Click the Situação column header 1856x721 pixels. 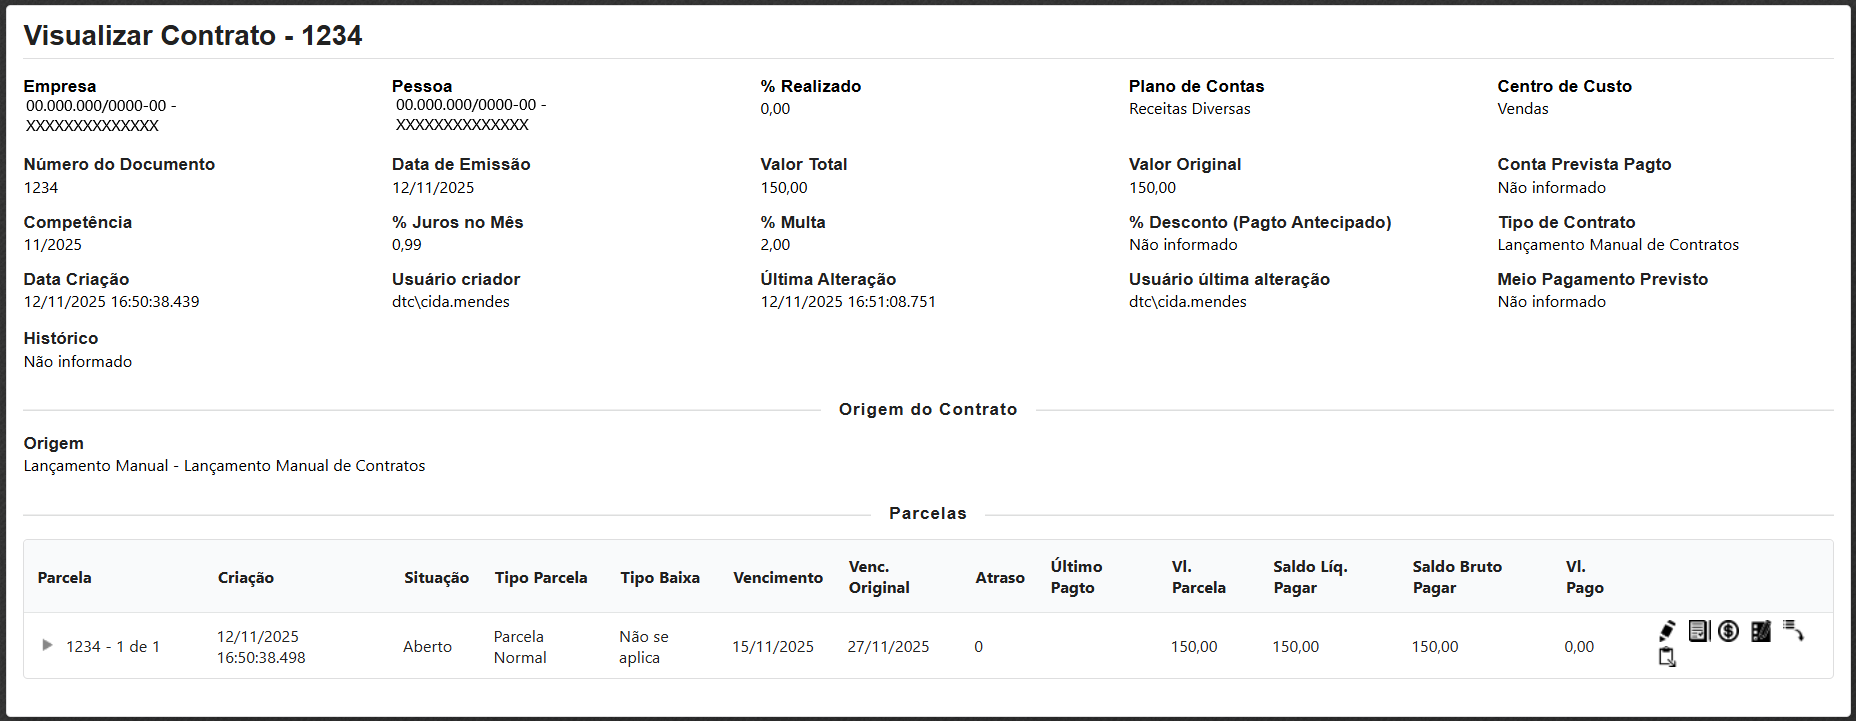[x=436, y=577]
